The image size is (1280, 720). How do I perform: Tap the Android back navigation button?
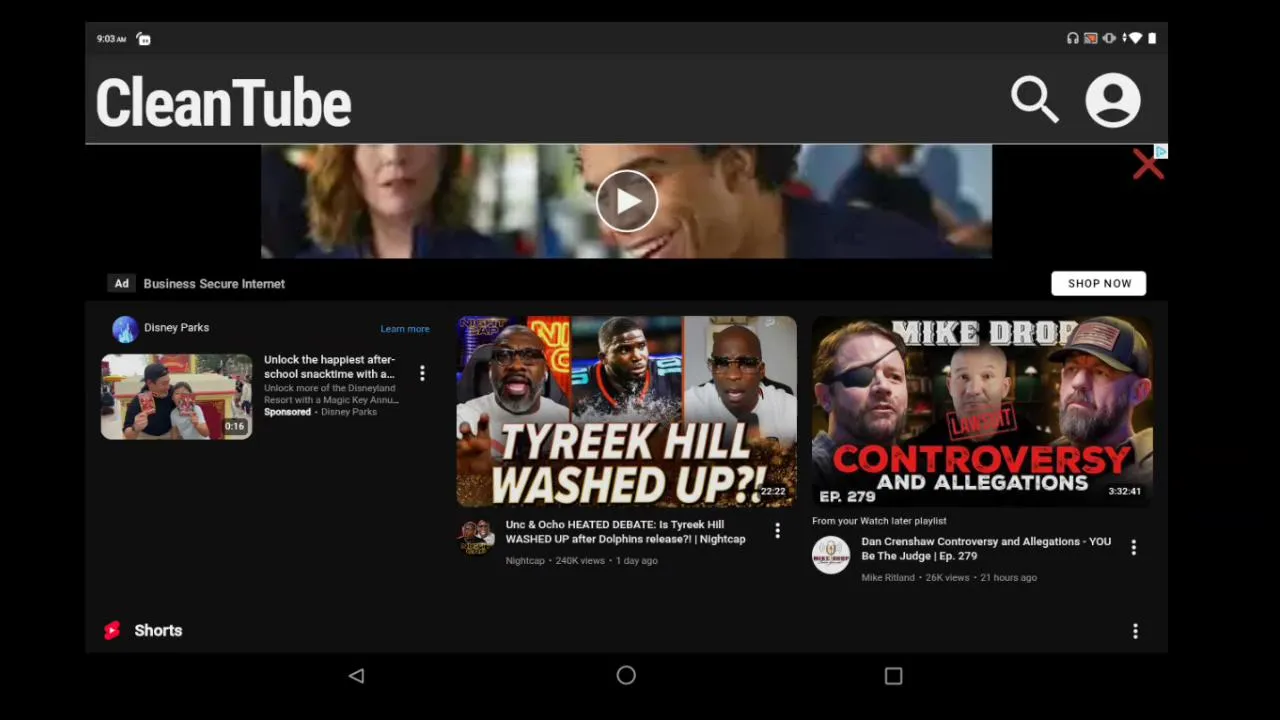pyautogui.click(x=356, y=676)
